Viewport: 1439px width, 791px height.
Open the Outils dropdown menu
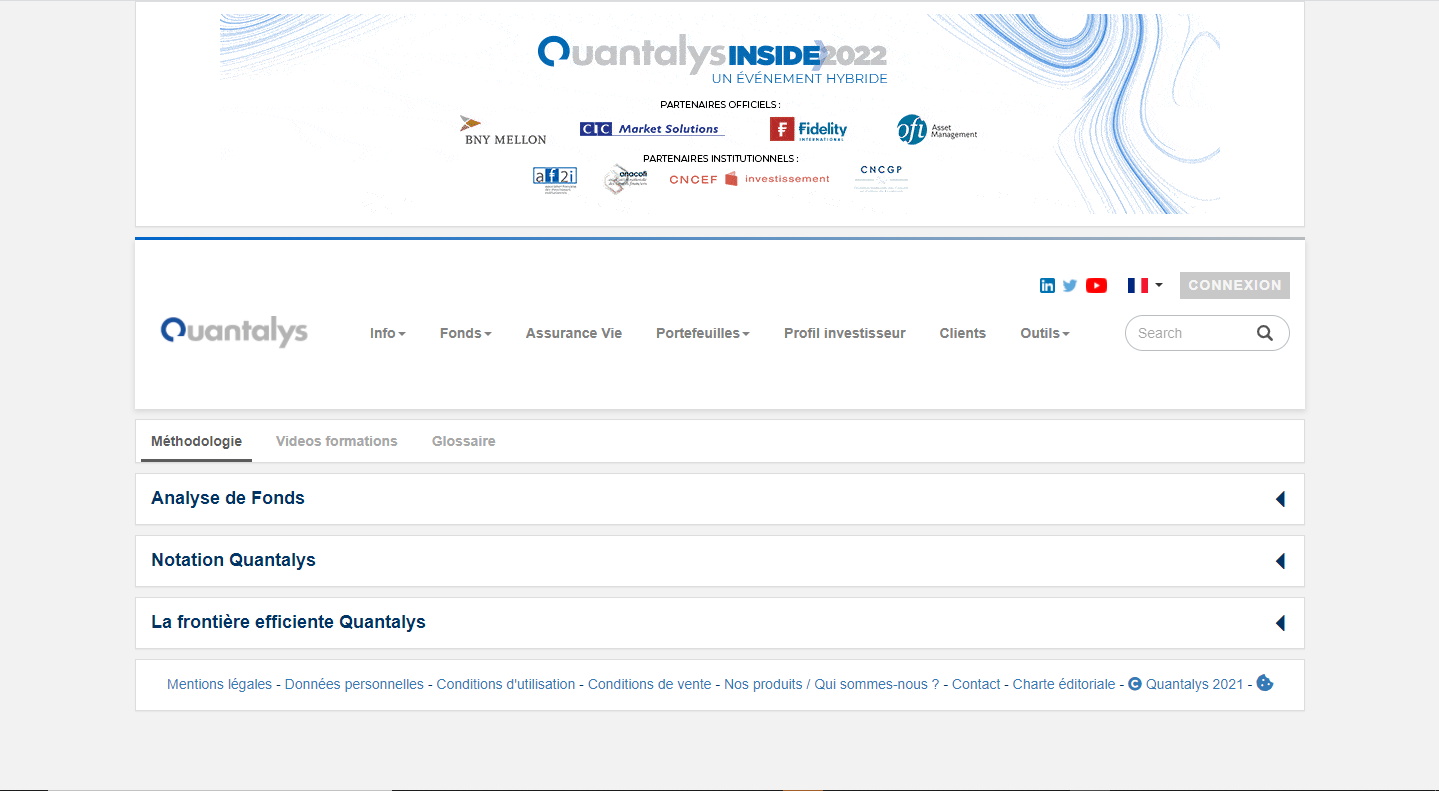coord(1045,333)
